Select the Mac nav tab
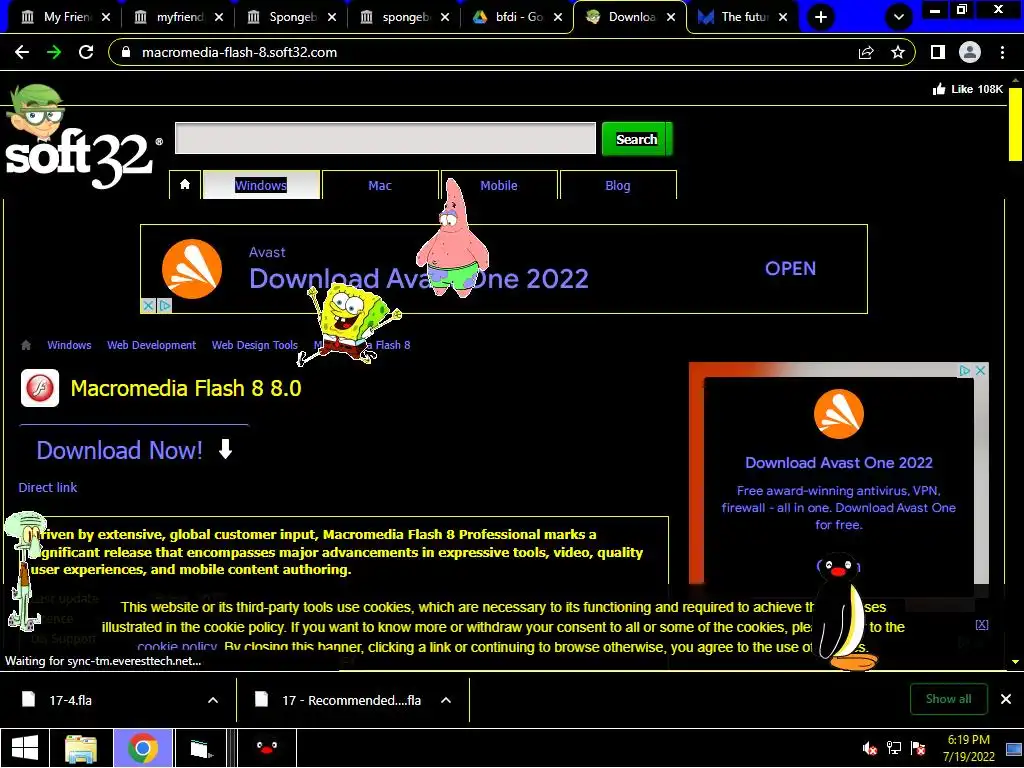This screenshot has width=1024, height=768. (380, 185)
